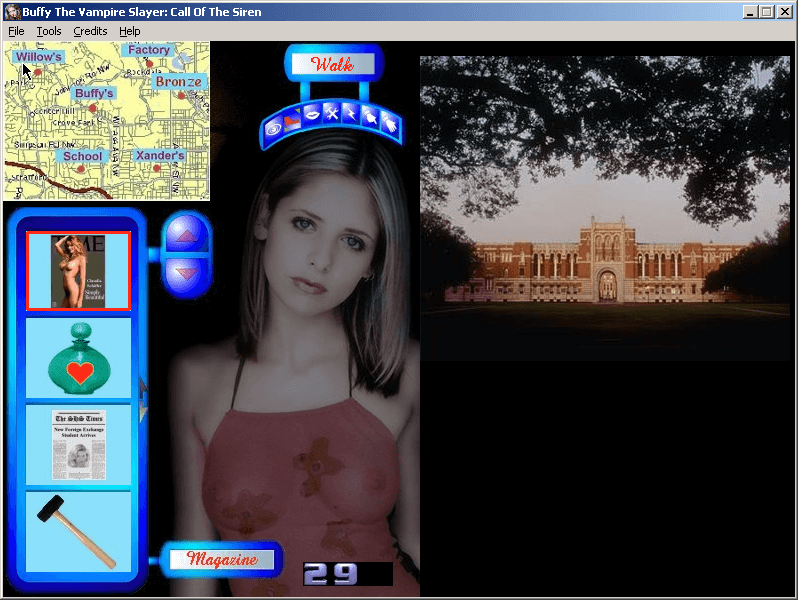Click the game icon in title bar
The image size is (798, 600).
pos(13,12)
